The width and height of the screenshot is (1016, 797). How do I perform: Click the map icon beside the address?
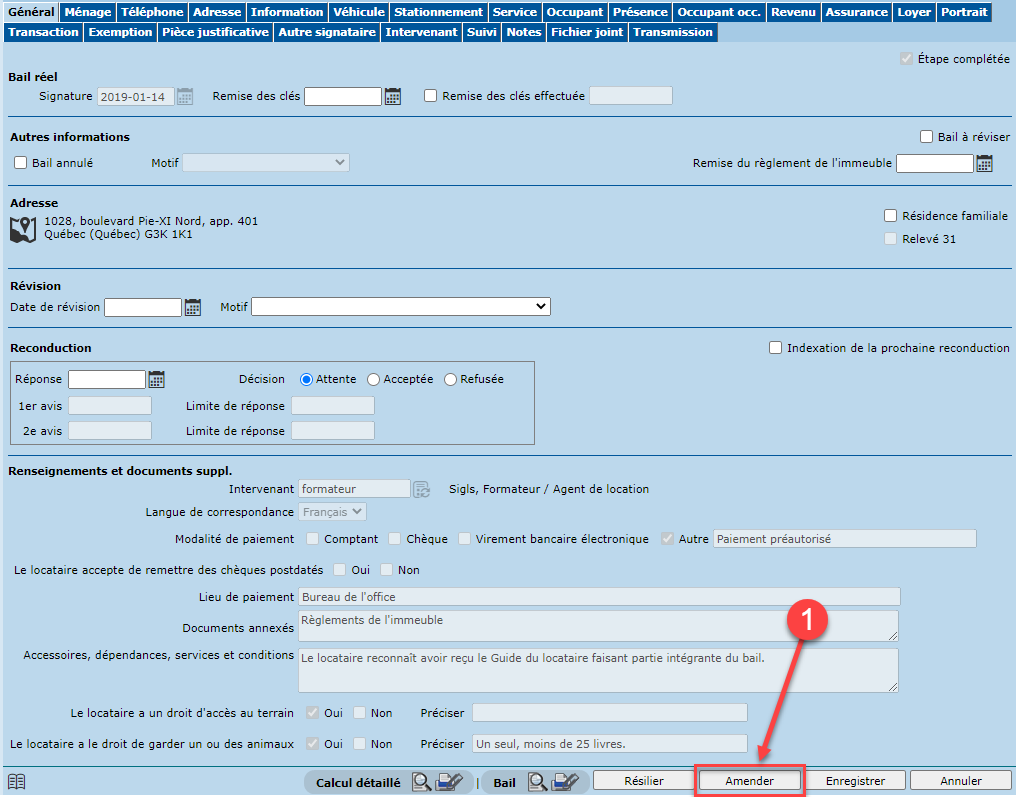(22, 229)
